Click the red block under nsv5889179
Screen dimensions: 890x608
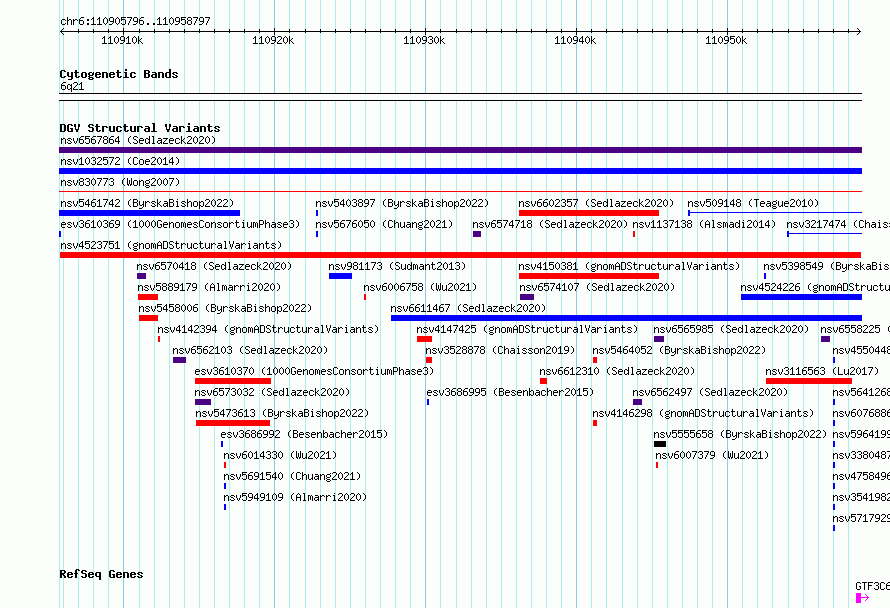click(x=148, y=297)
